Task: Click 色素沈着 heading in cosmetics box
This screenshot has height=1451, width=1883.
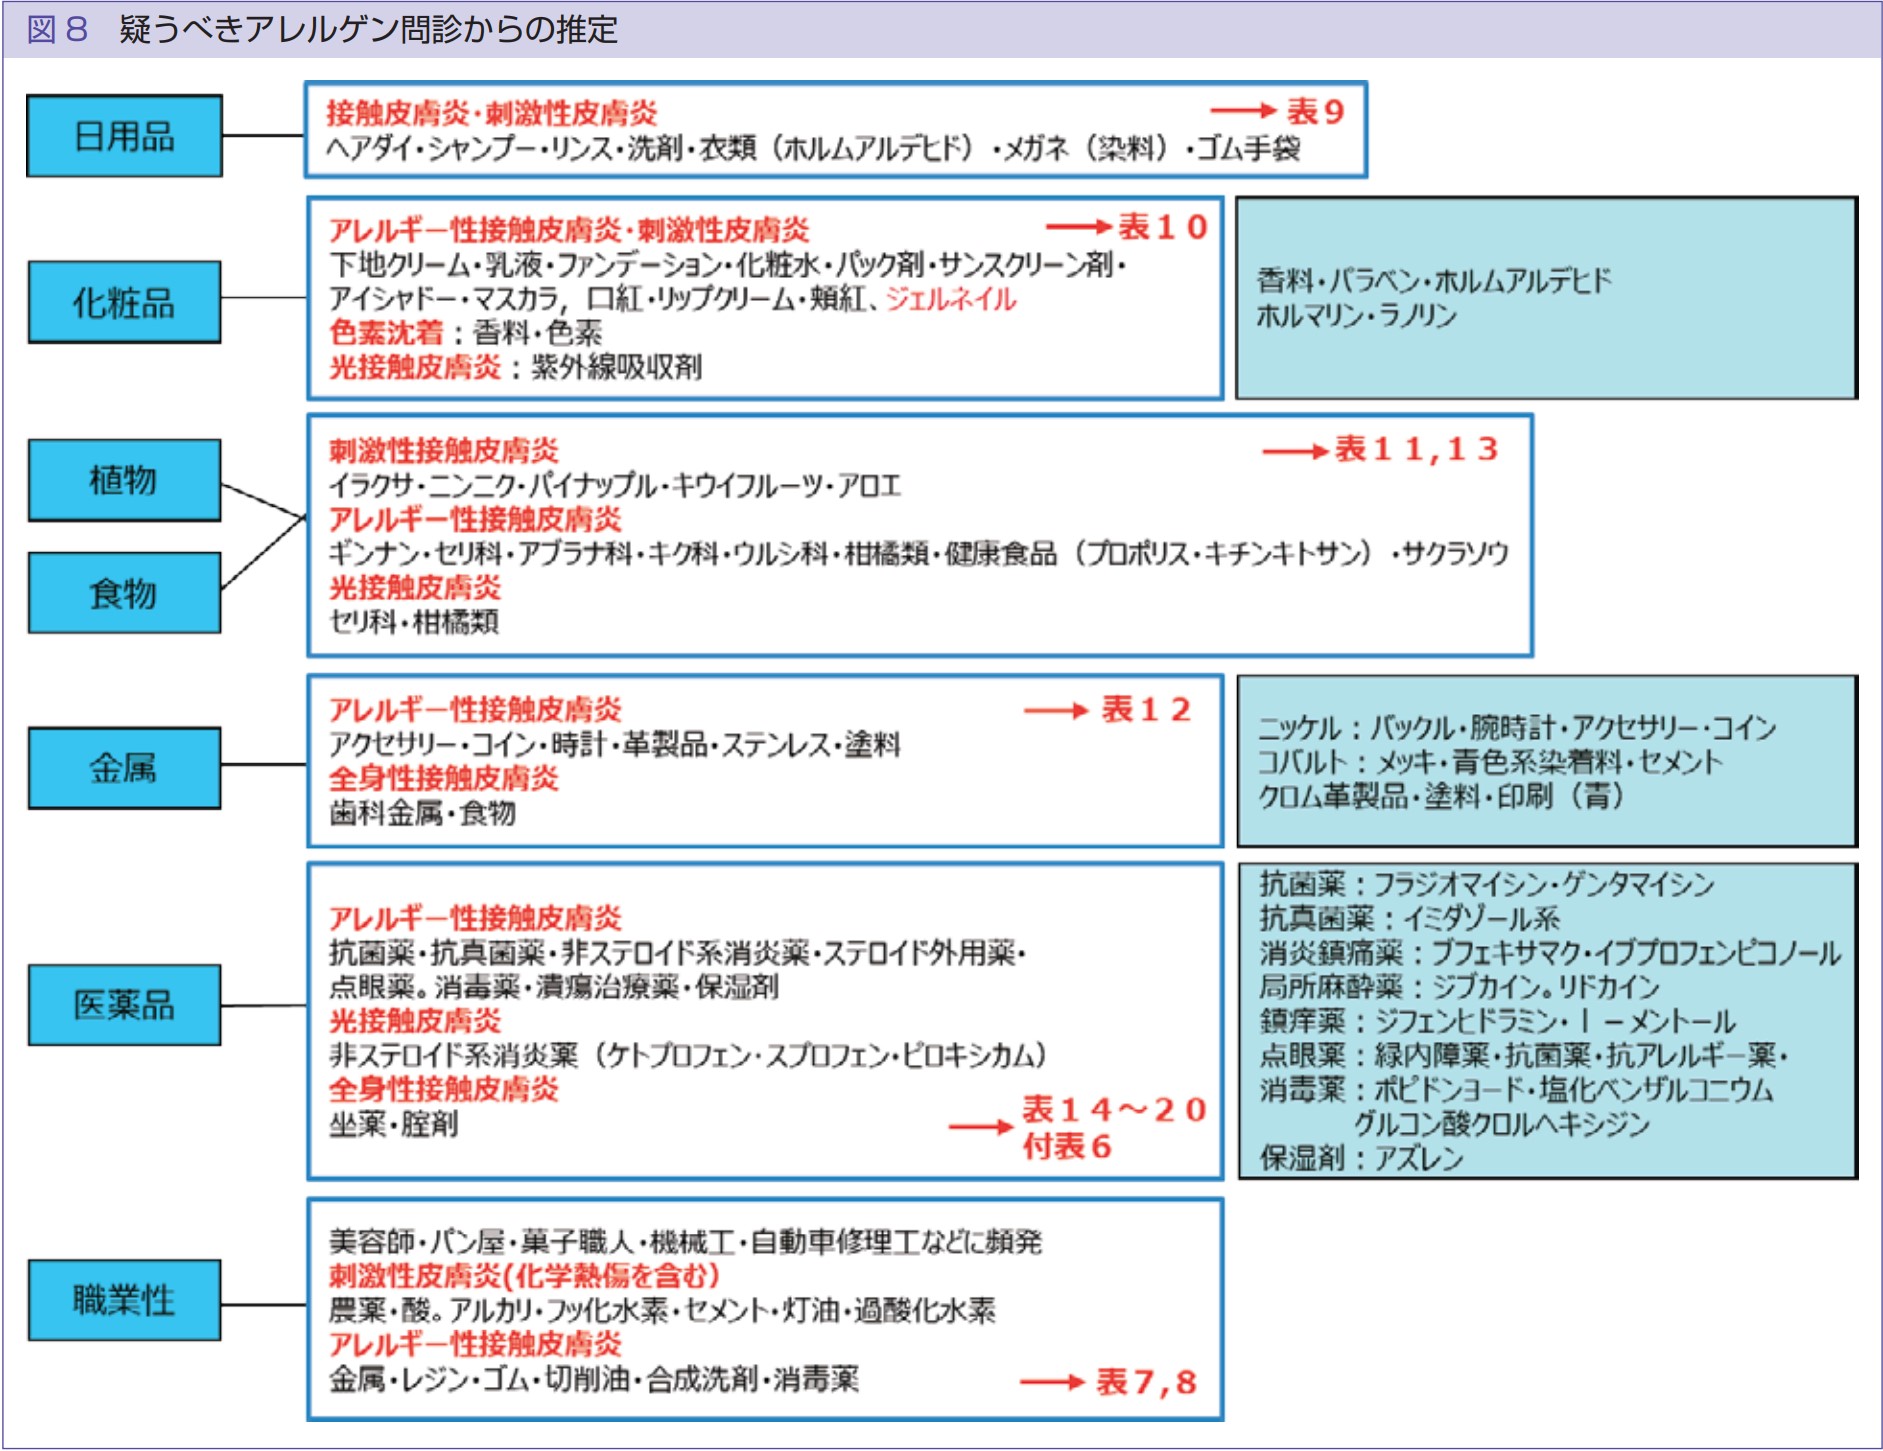Action: coord(386,333)
